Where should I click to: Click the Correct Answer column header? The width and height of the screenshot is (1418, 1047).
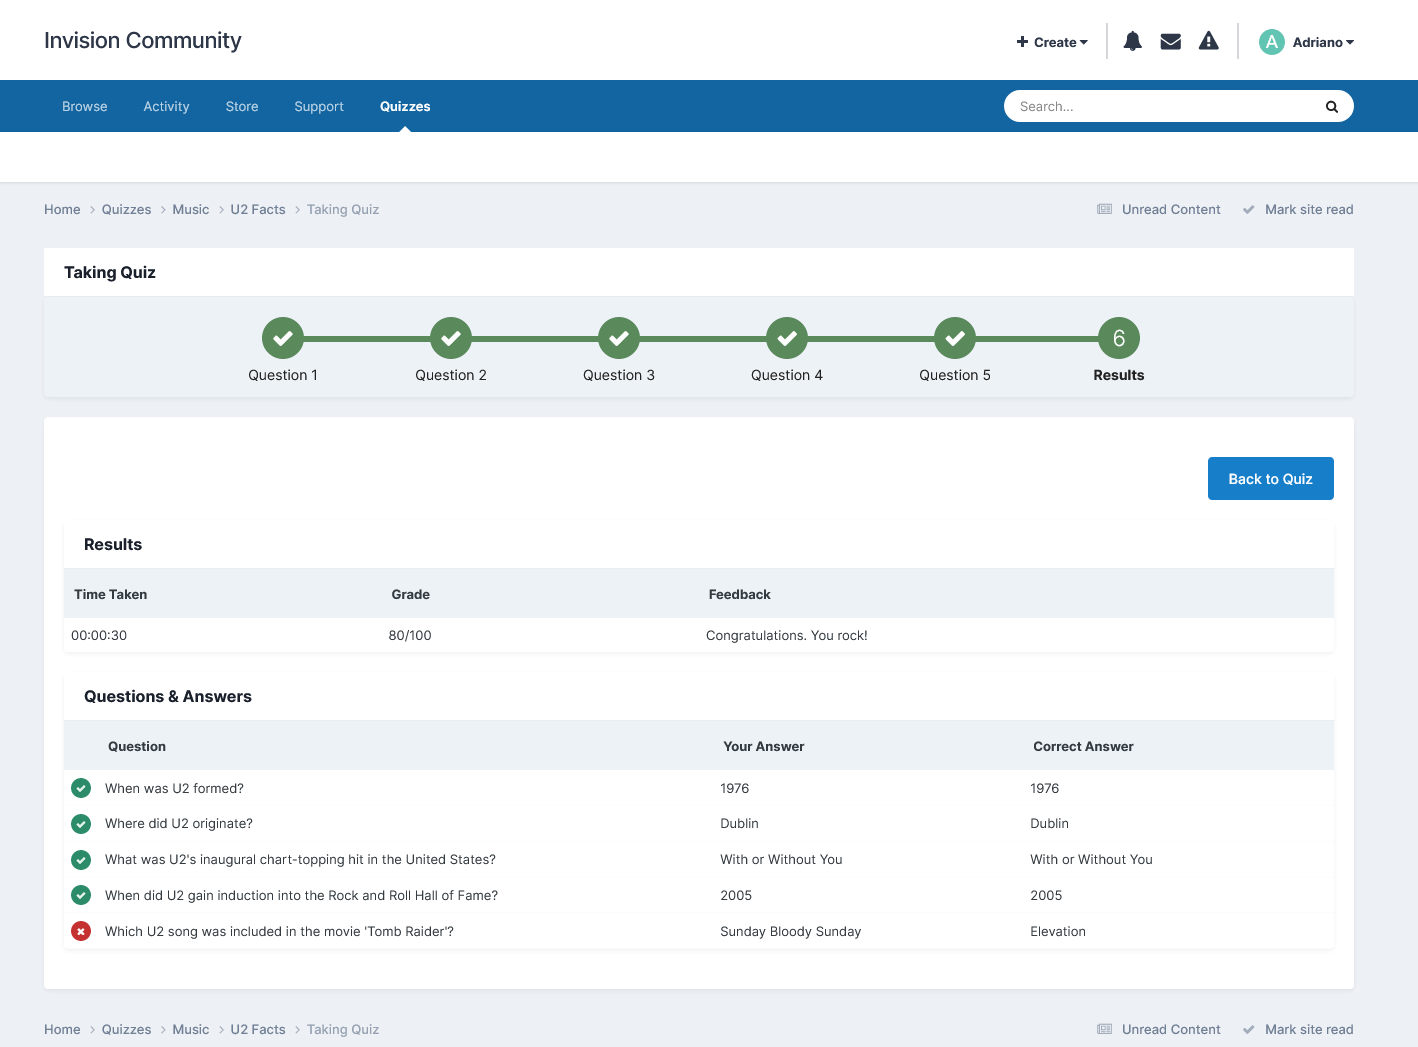point(1083,746)
